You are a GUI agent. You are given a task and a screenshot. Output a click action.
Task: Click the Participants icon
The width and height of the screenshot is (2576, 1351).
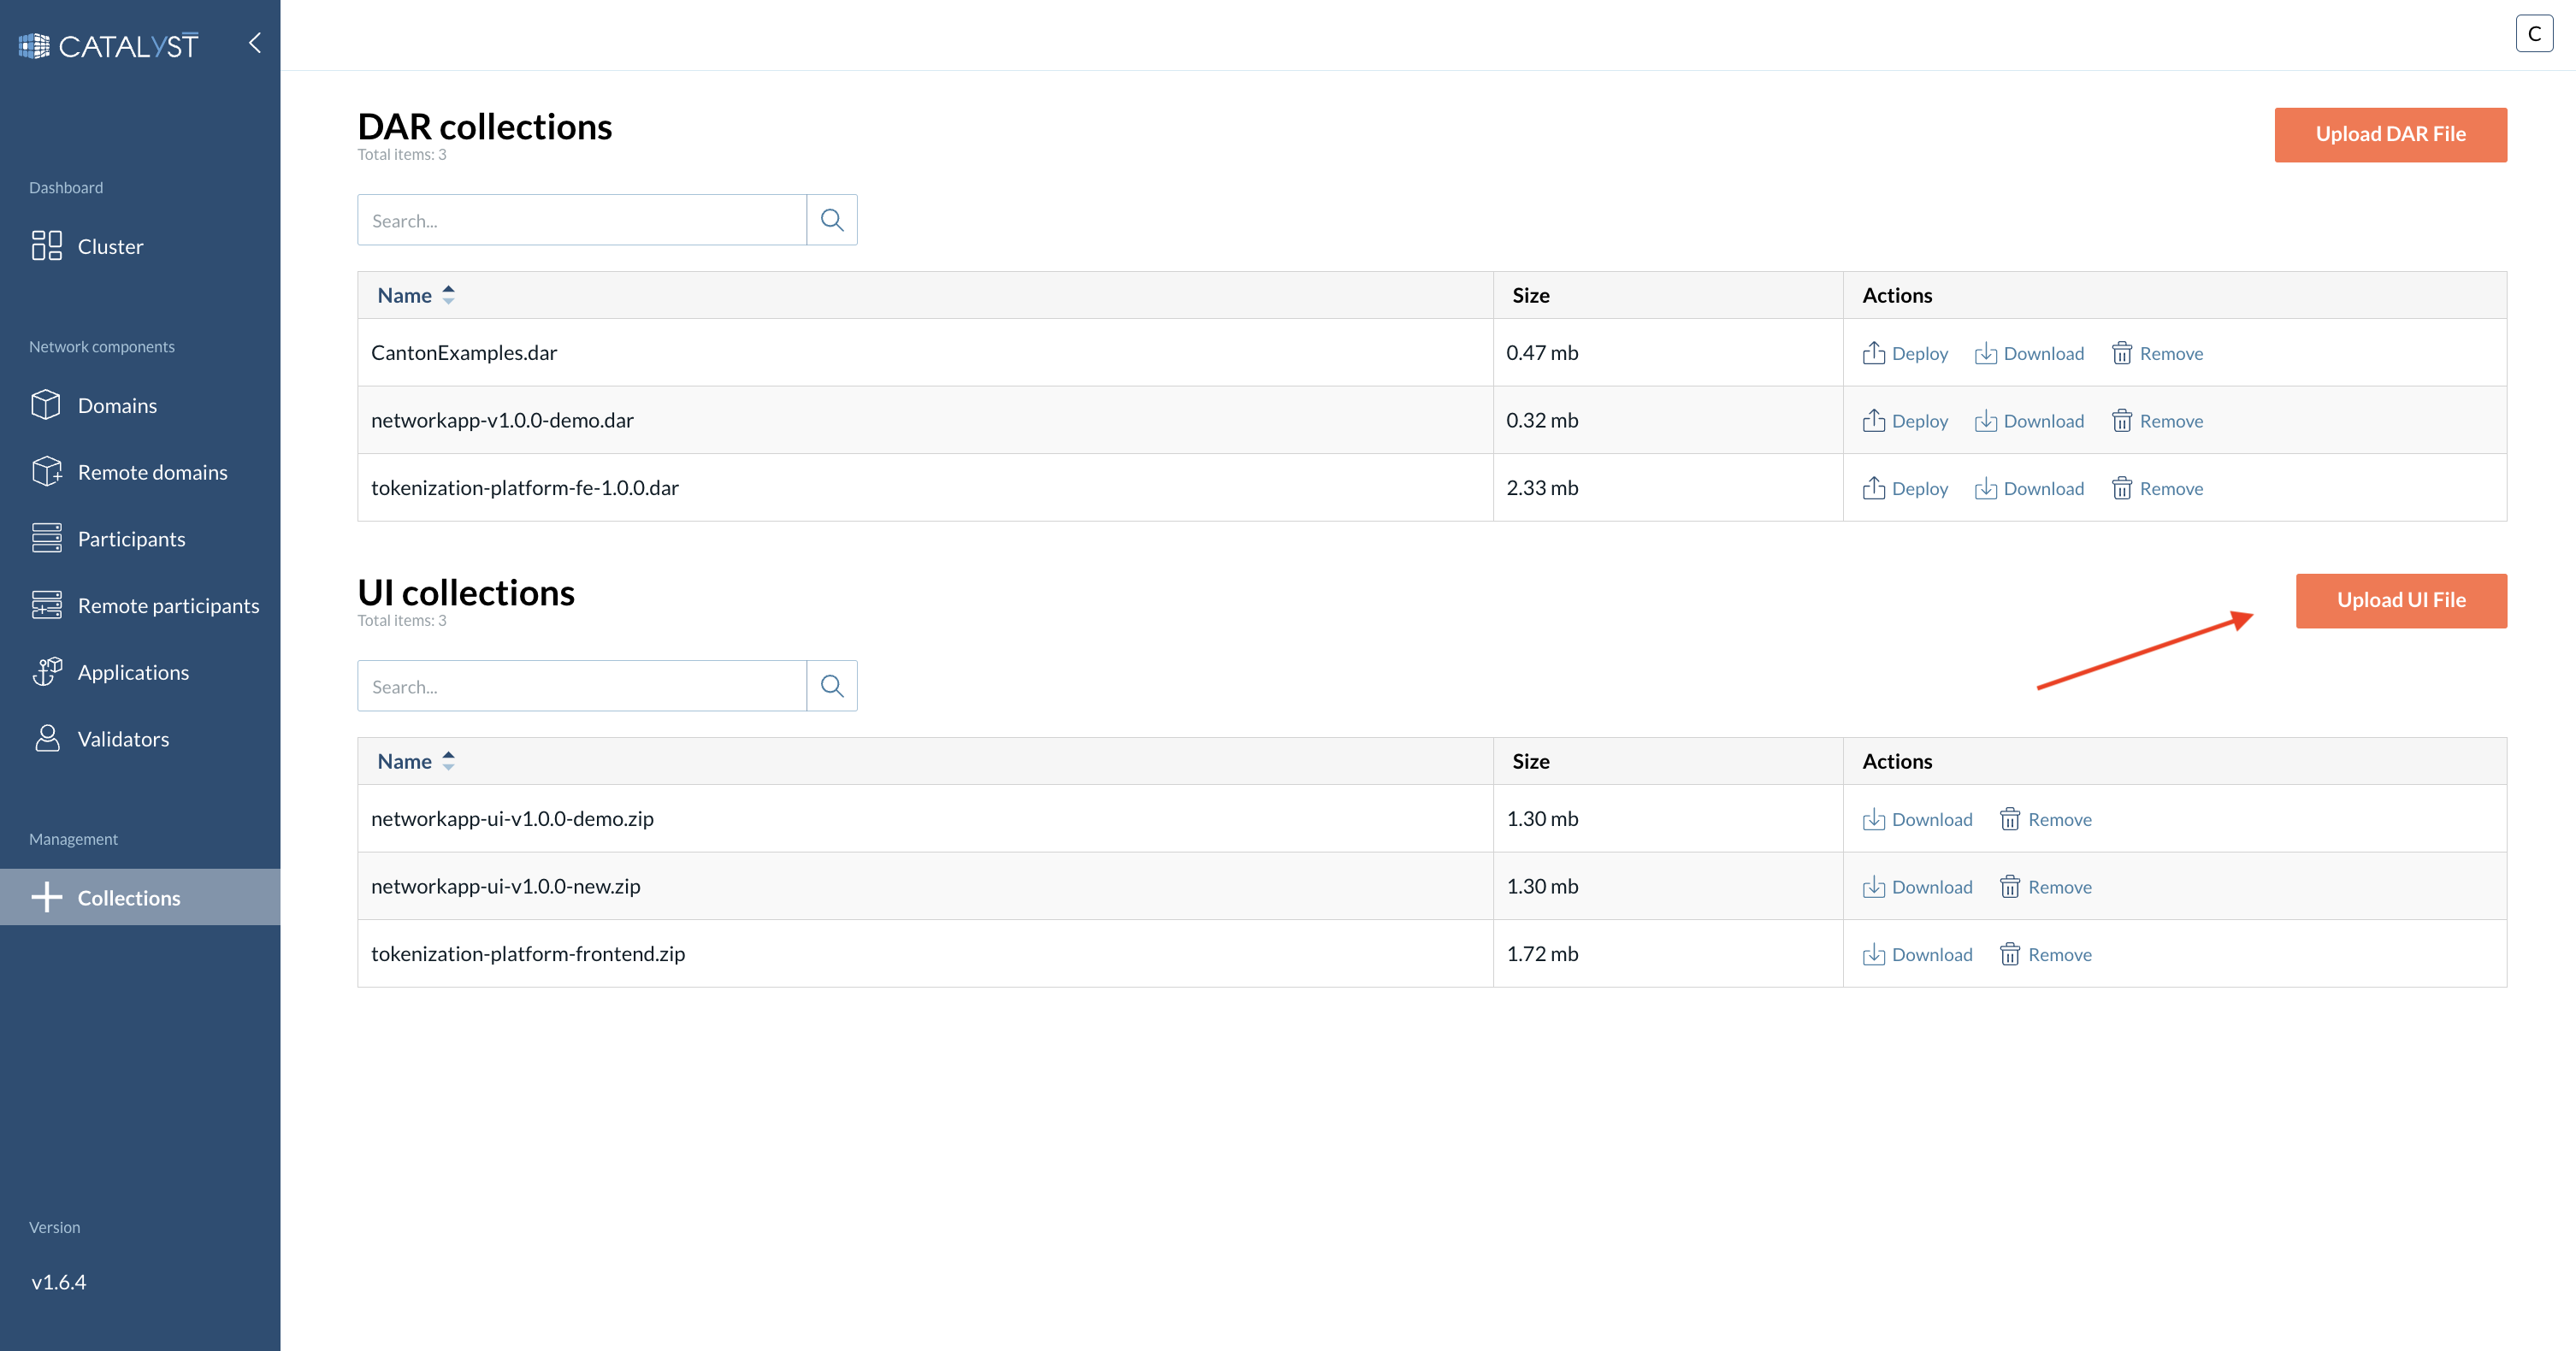pos(46,538)
